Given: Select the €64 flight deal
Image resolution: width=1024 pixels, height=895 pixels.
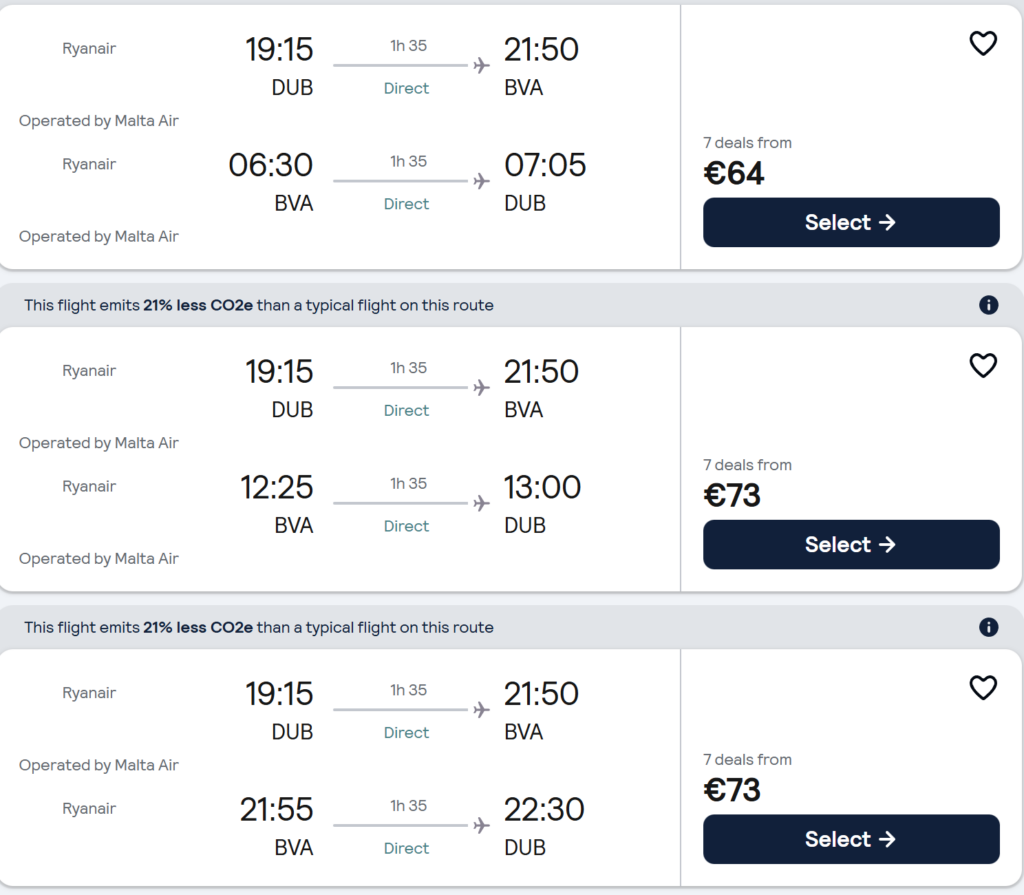Looking at the screenshot, I should 850,222.
